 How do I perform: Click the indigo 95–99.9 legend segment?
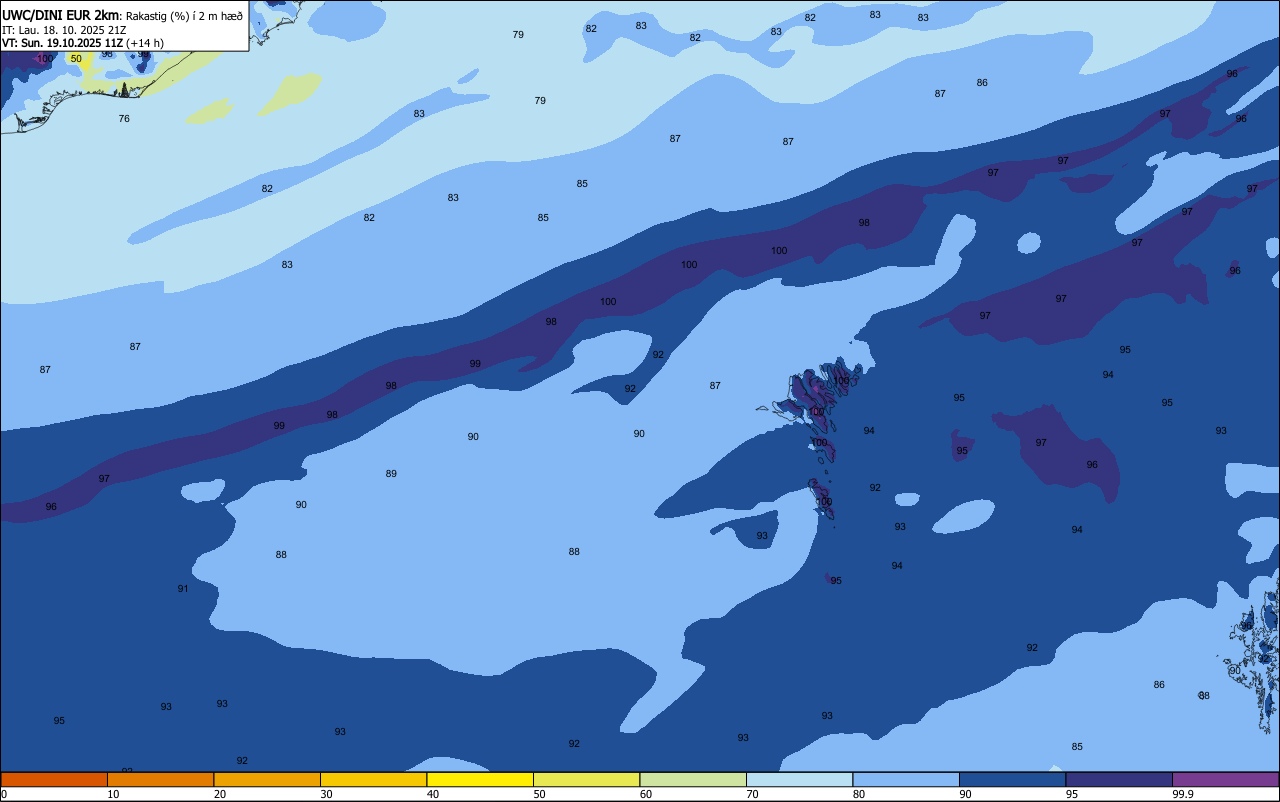pos(1119,779)
